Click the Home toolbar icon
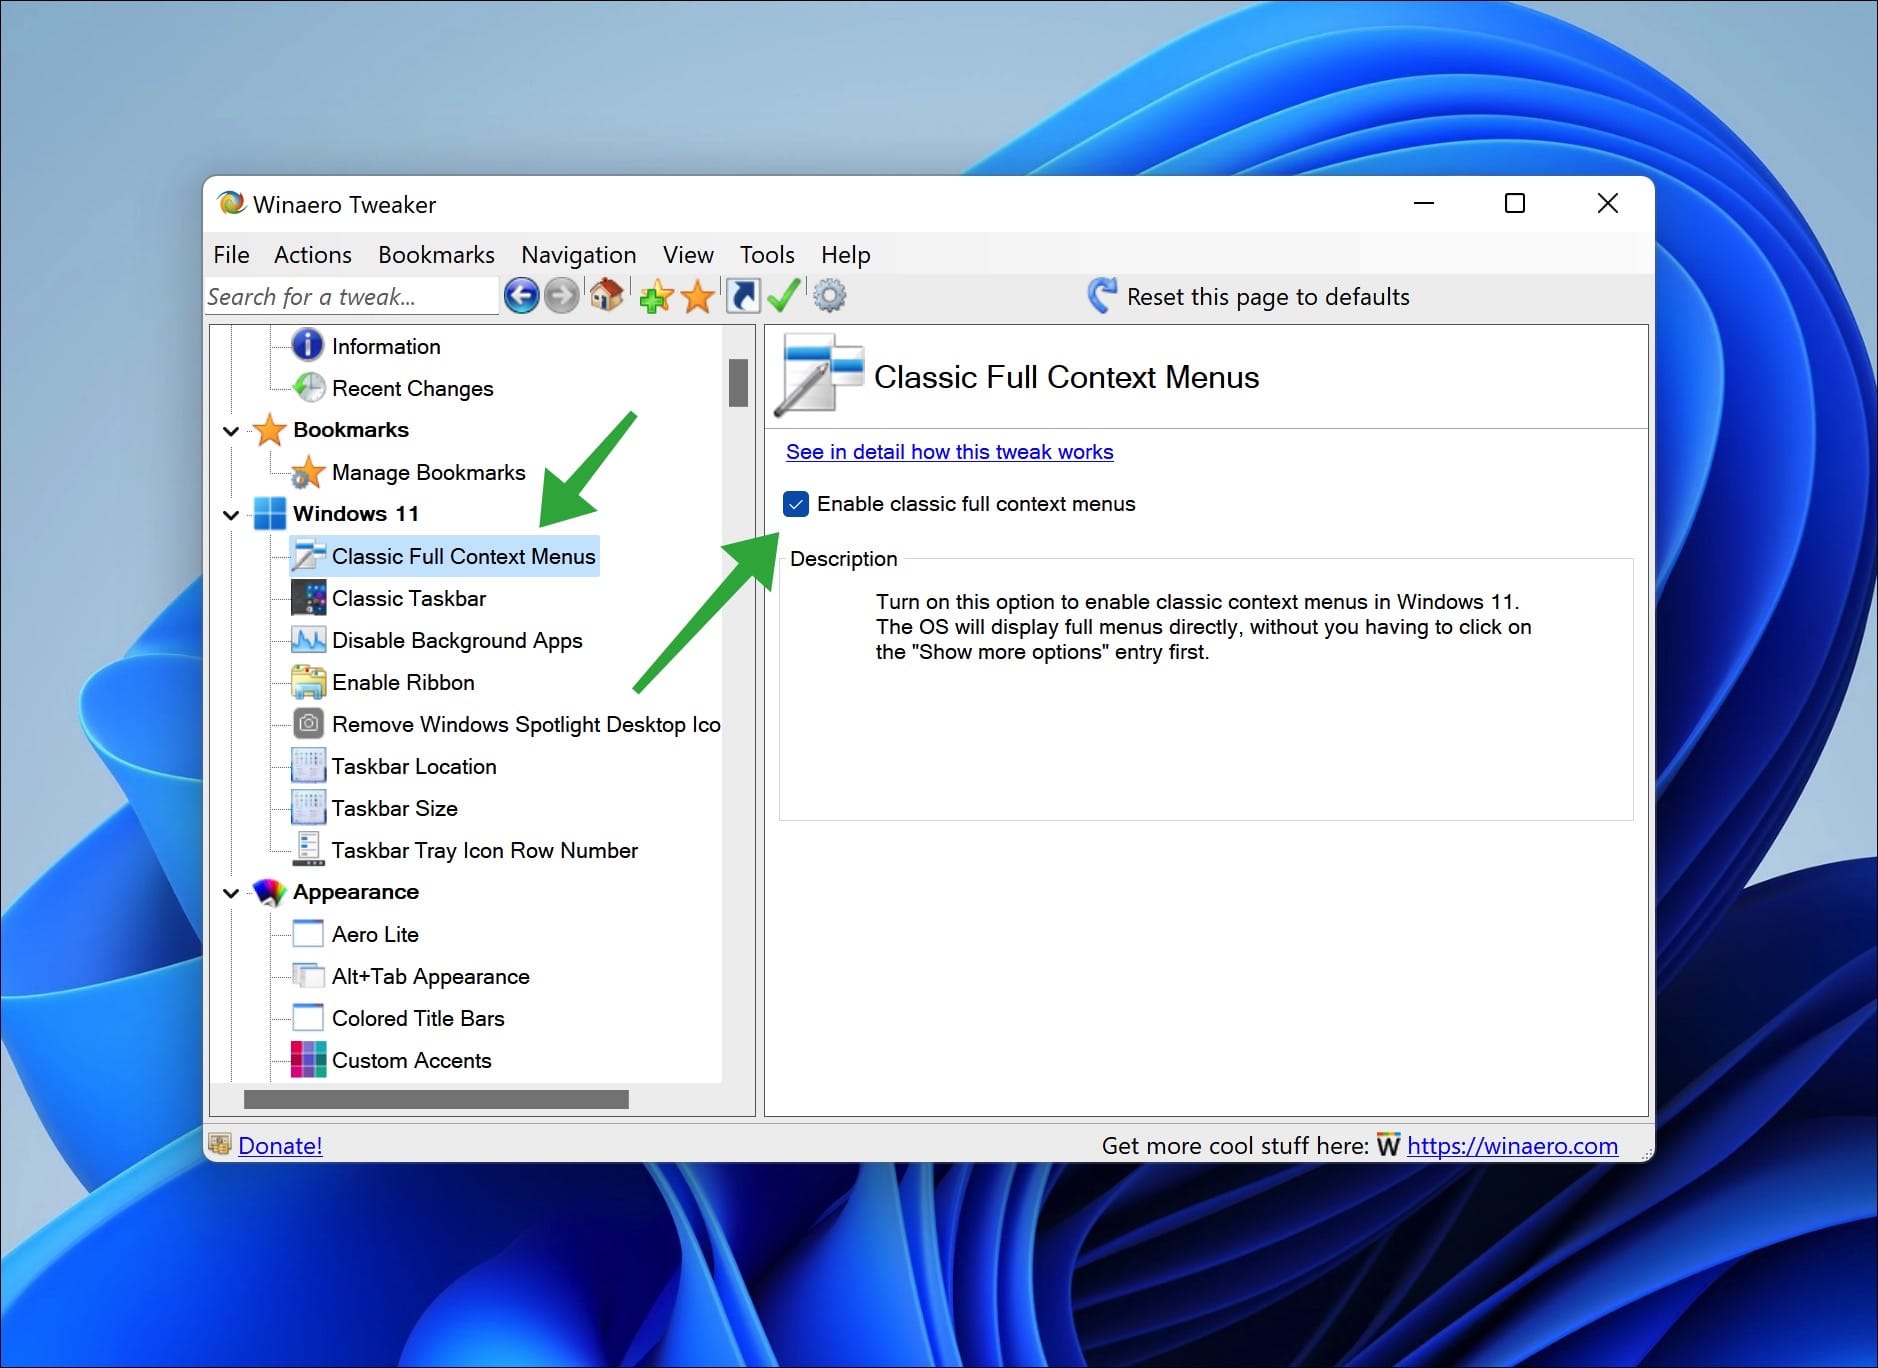The image size is (1878, 1368). tap(607, 295)
